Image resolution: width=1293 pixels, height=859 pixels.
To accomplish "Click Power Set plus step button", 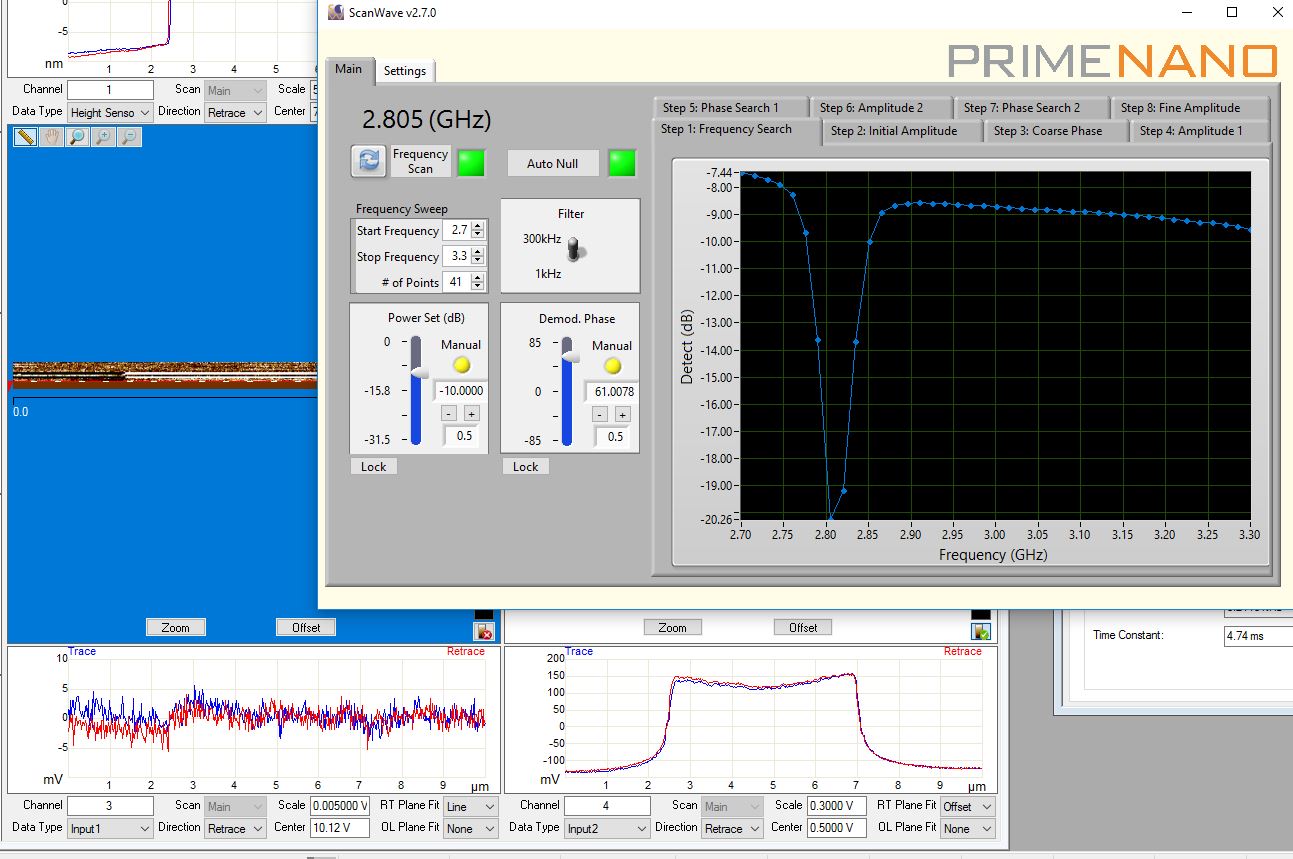I will pos(471,413).
